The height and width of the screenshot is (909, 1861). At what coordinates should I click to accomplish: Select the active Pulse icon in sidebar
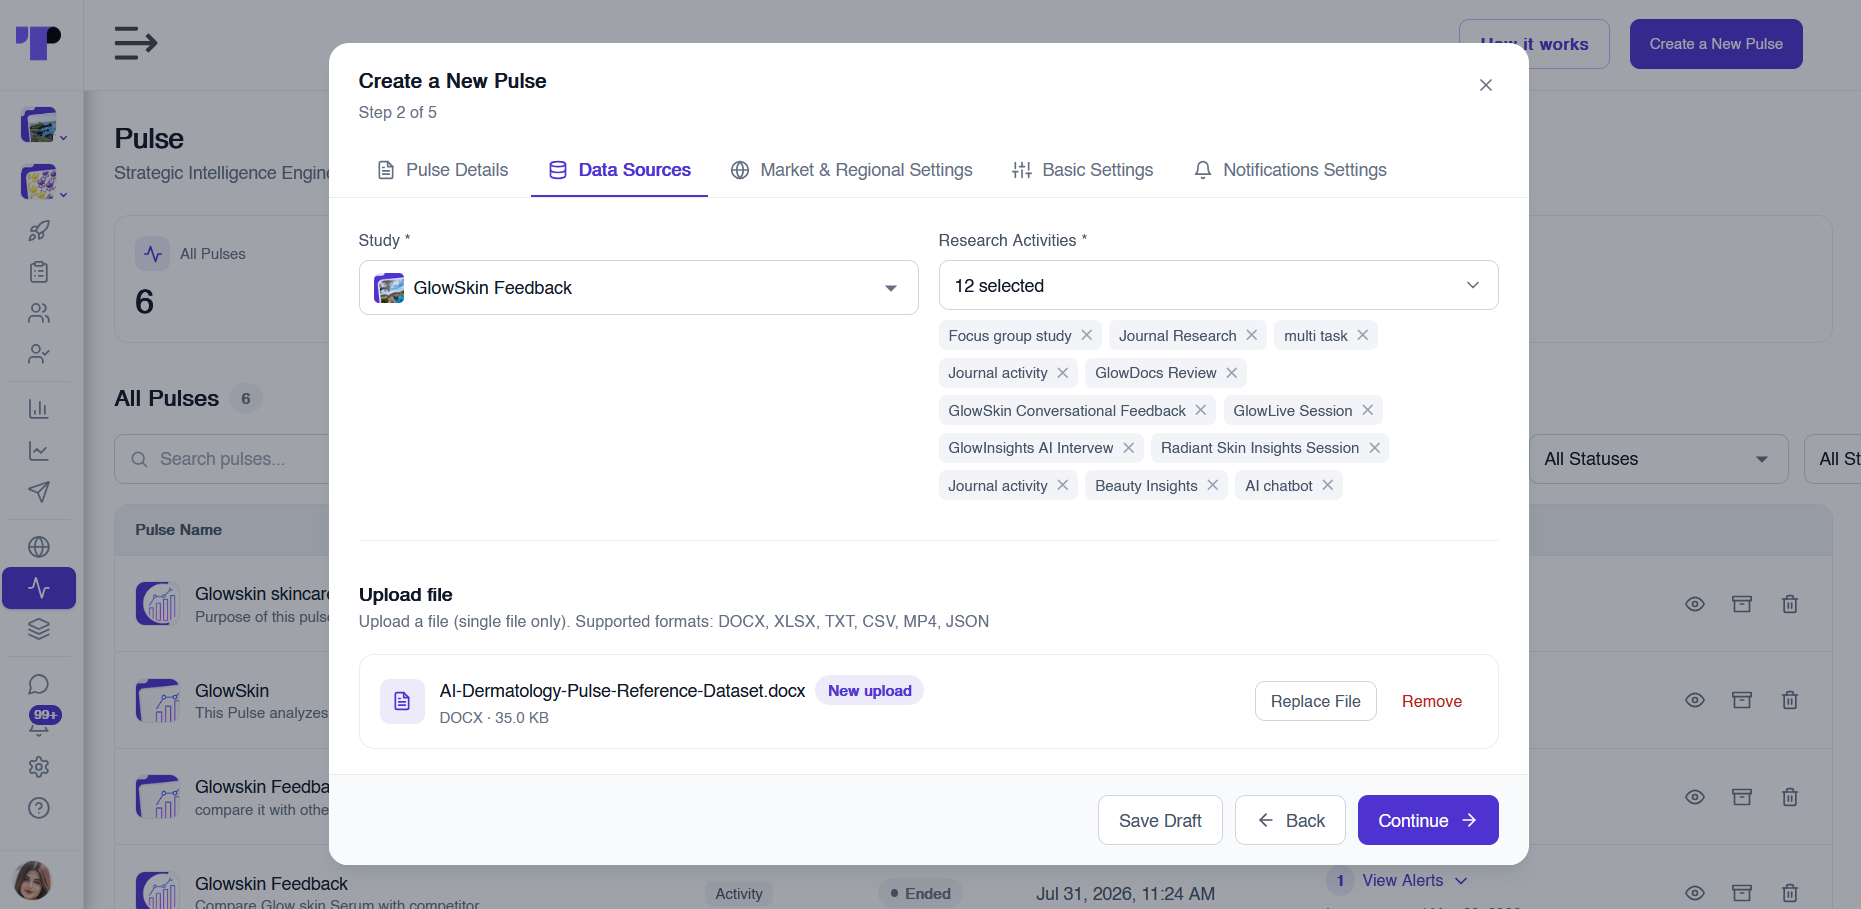coord(39,588)
